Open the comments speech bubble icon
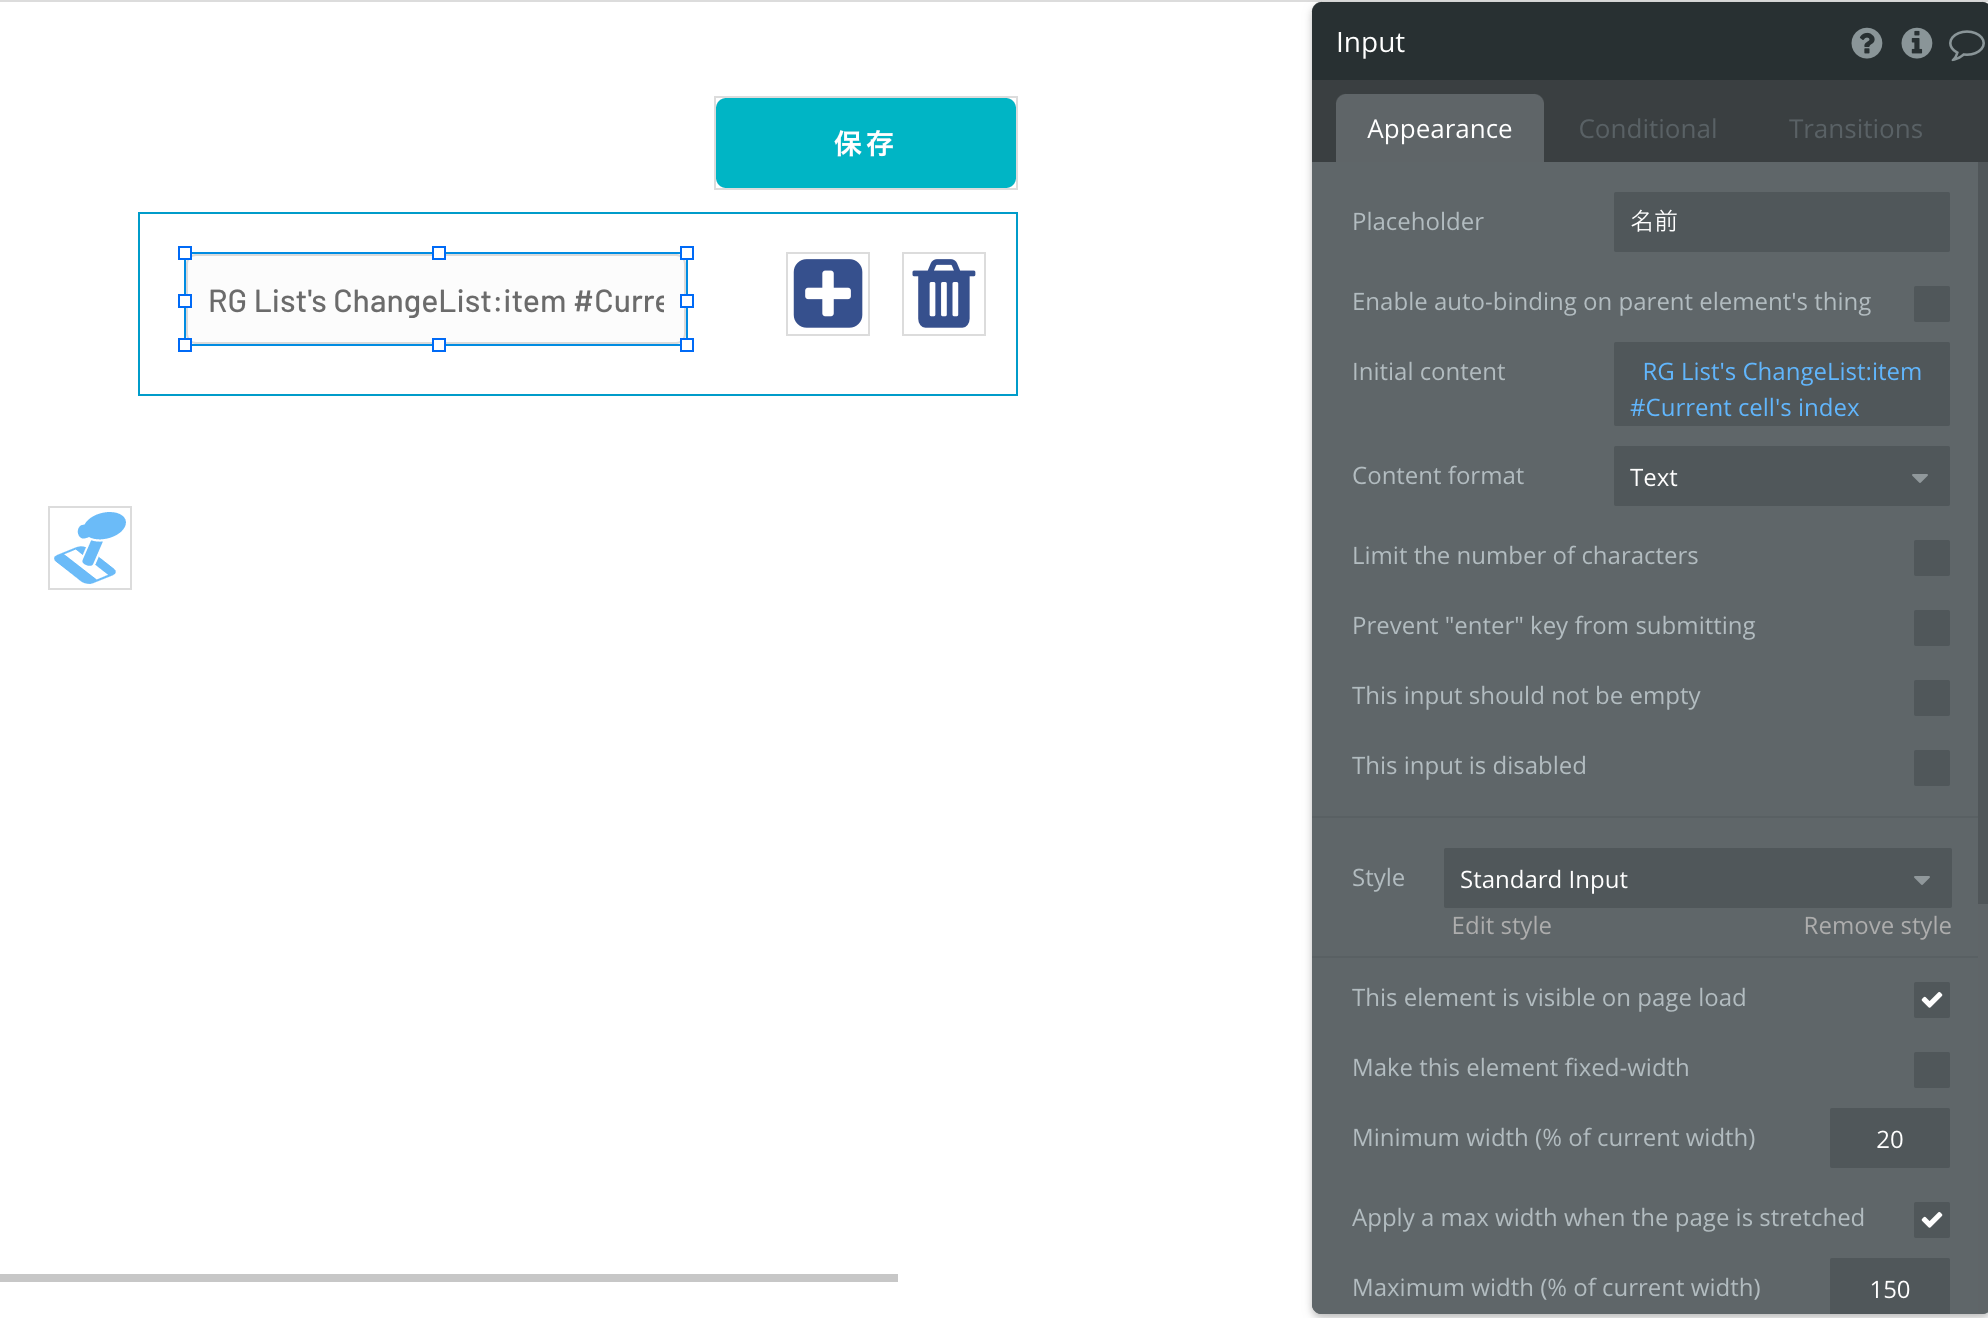Image resolution: width=1988 pixels, height=1318 pixels. (x=1965, y=44)
